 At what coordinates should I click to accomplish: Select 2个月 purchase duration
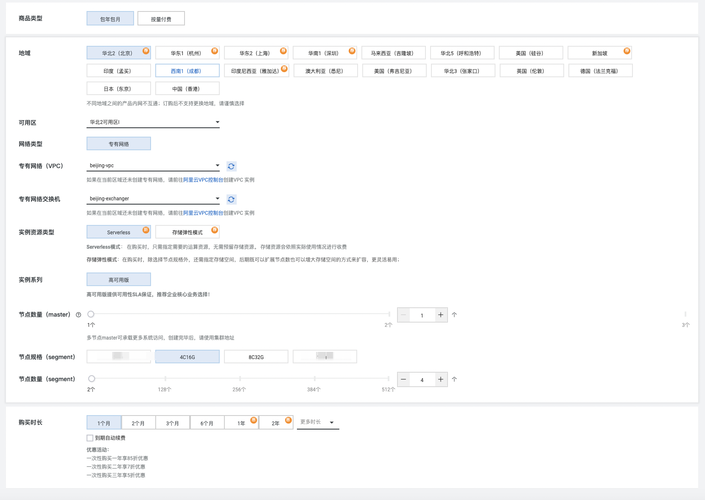tap(138, 423)
